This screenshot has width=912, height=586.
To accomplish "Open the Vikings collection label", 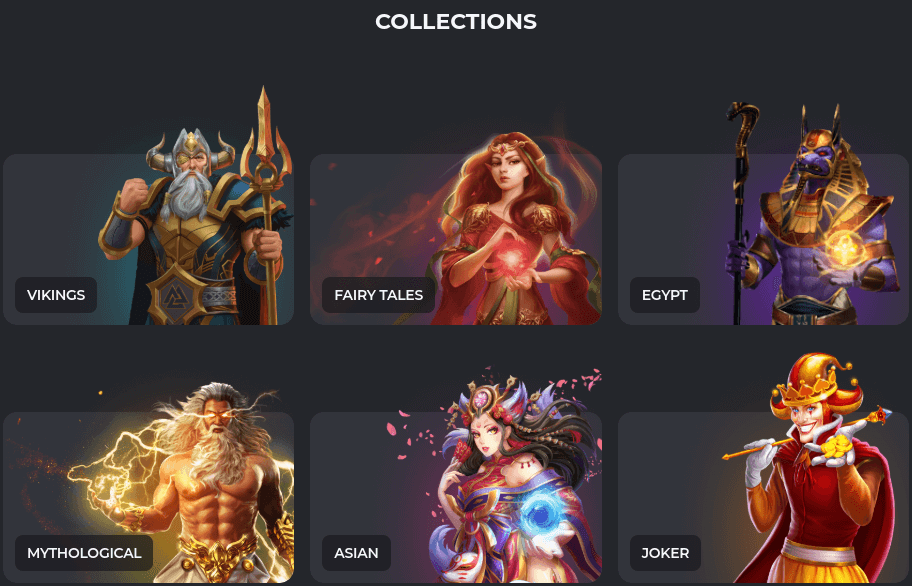I will coord(56,295).
